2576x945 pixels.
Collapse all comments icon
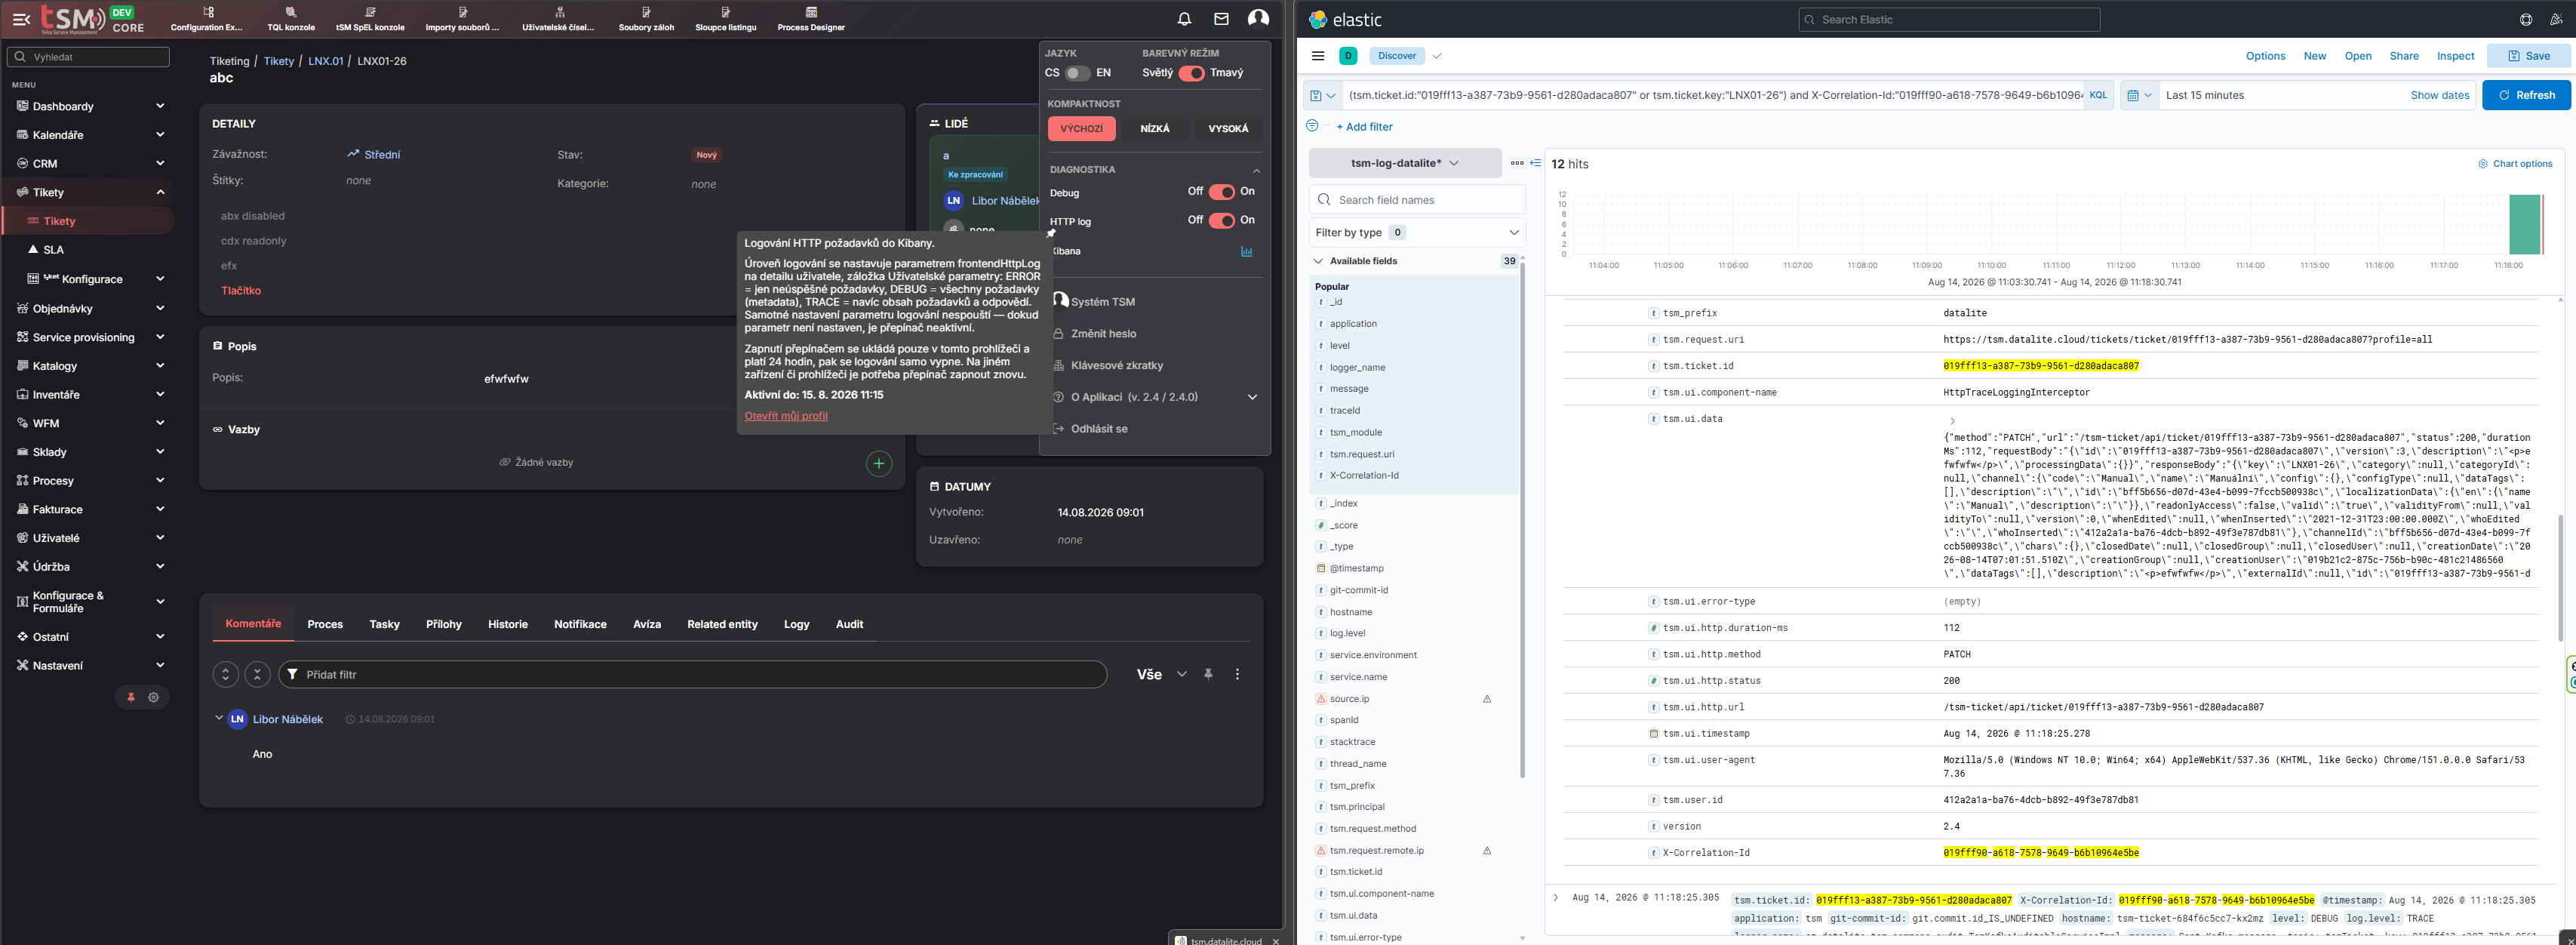[257, 675]
